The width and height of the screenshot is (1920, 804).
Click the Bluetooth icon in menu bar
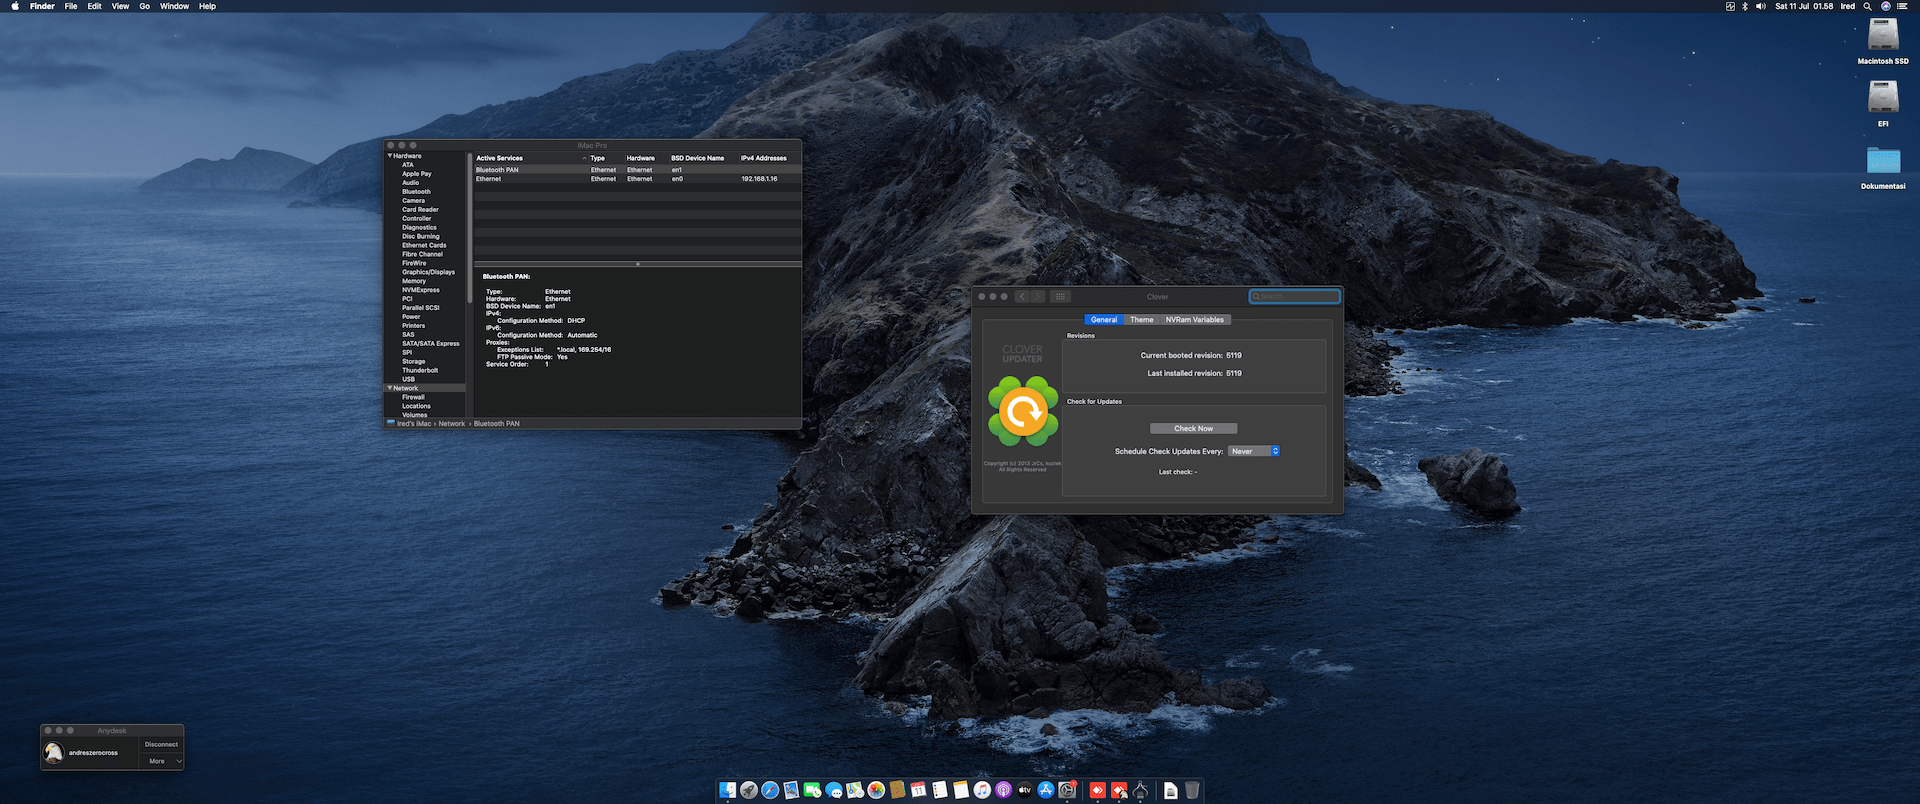pos(1745,6)
